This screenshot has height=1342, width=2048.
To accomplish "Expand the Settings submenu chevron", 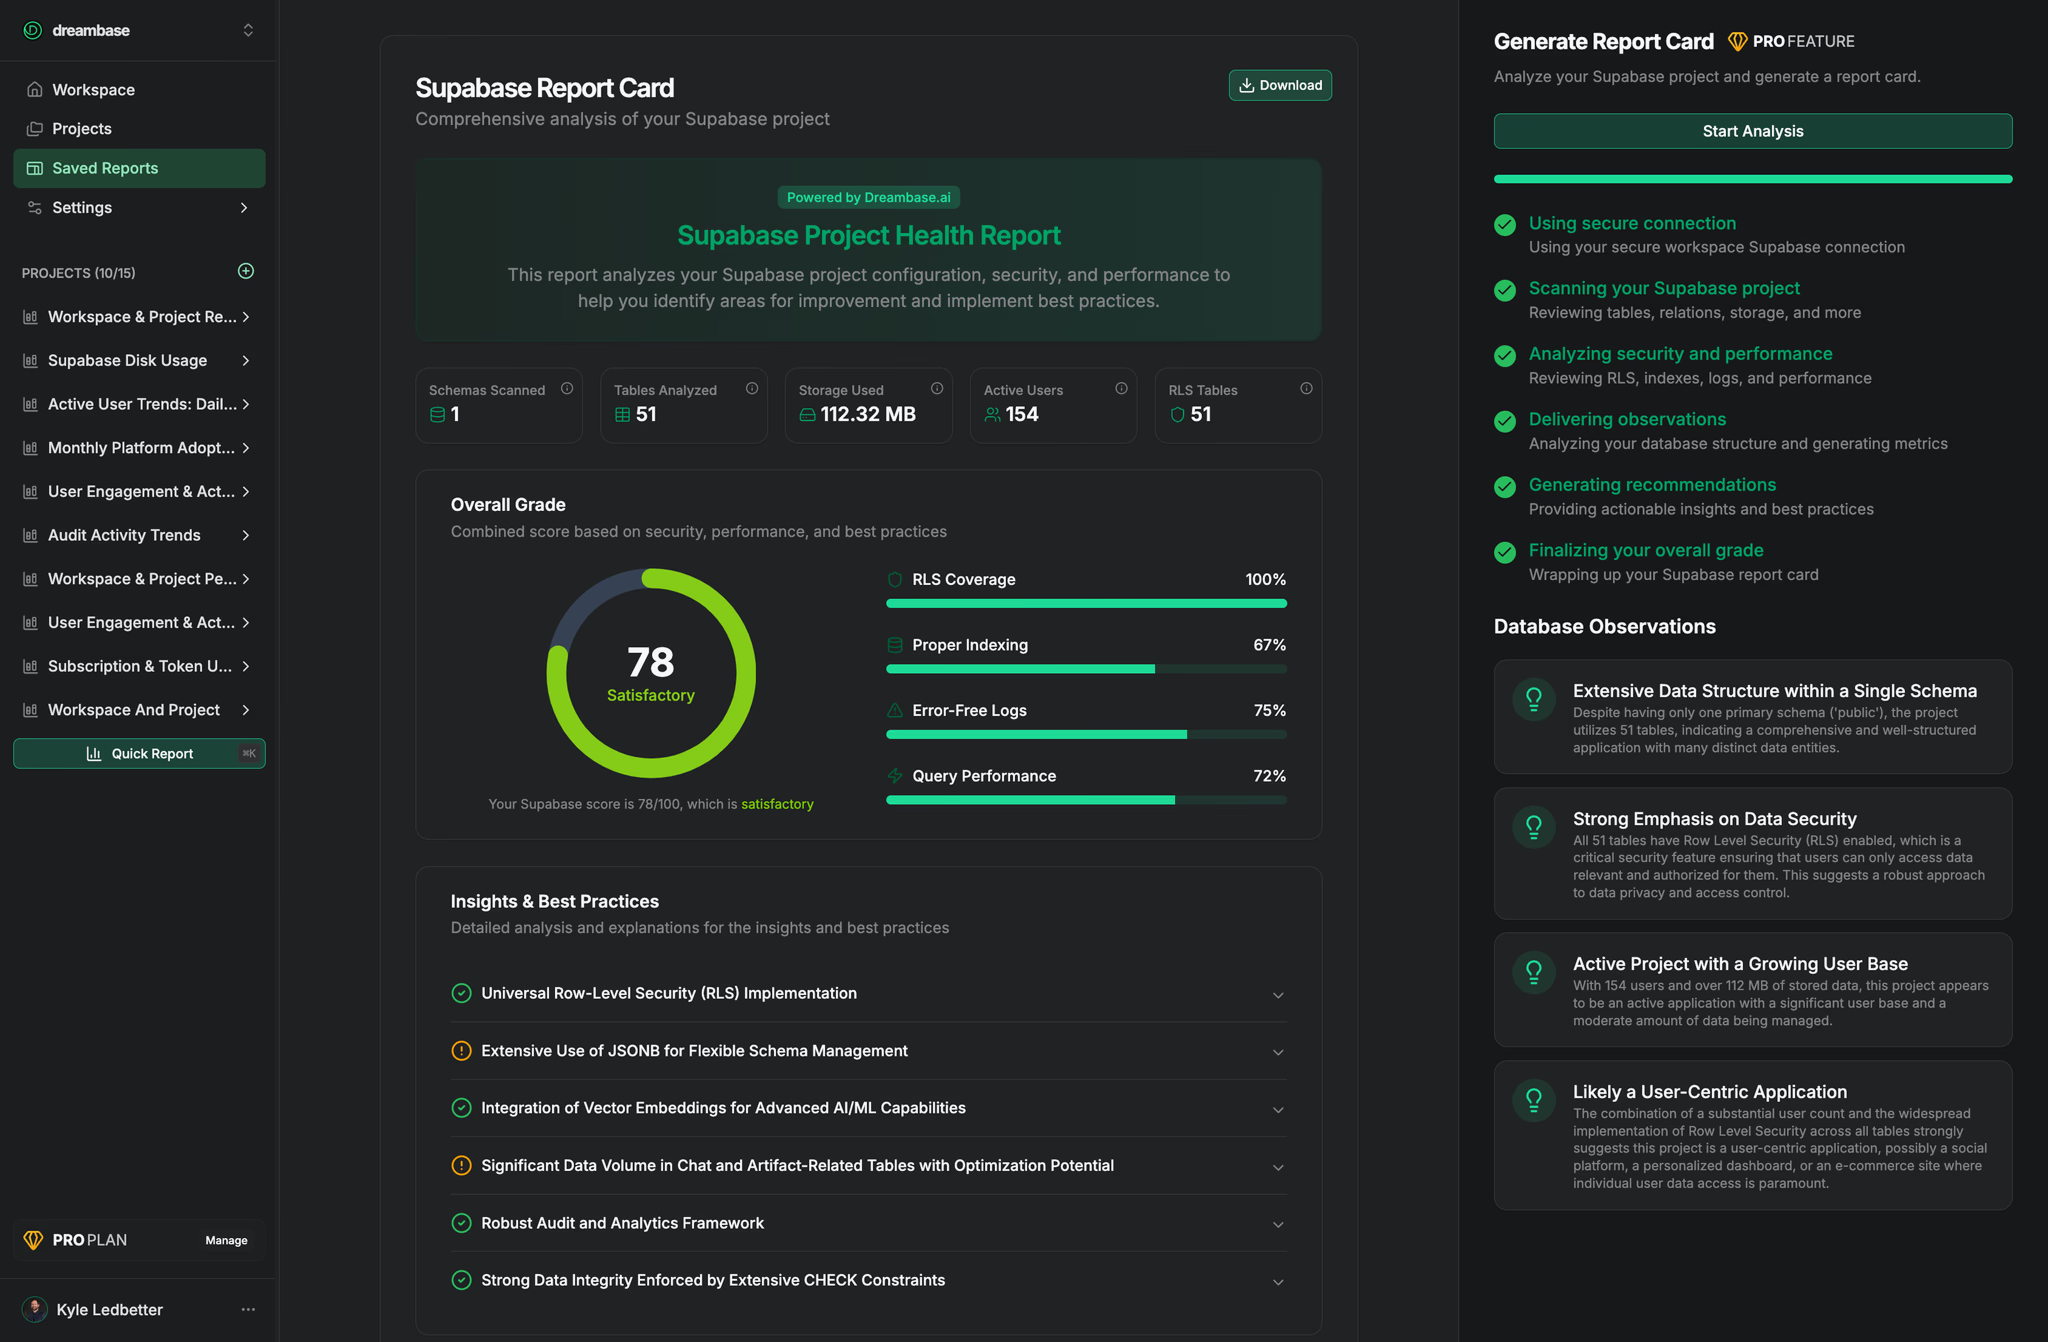I will [243, 208].
